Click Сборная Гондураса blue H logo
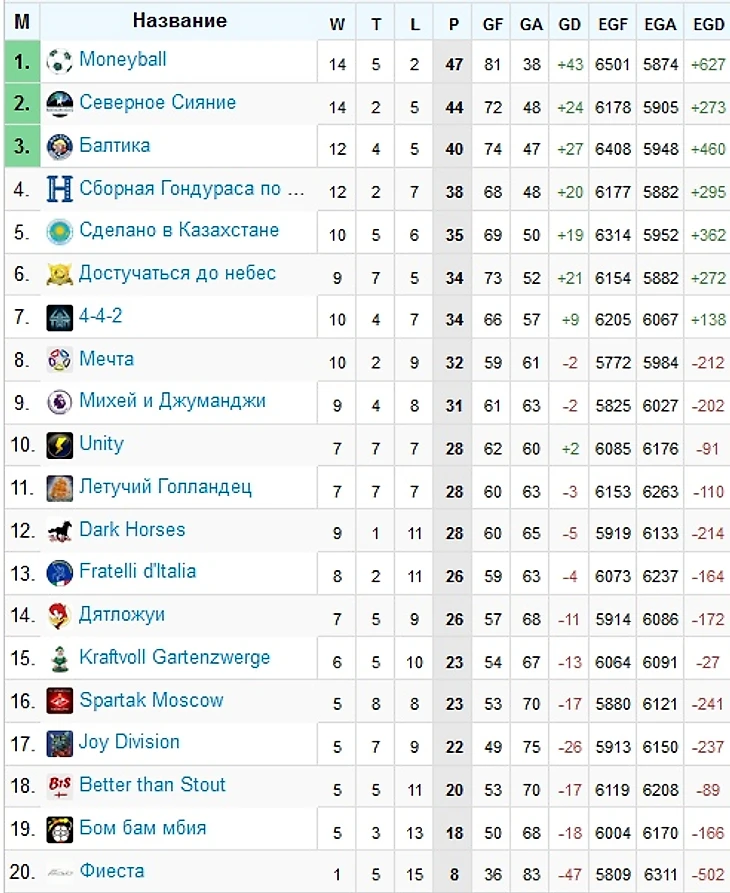This screenshot has height=893, width=730. [60, 190]
